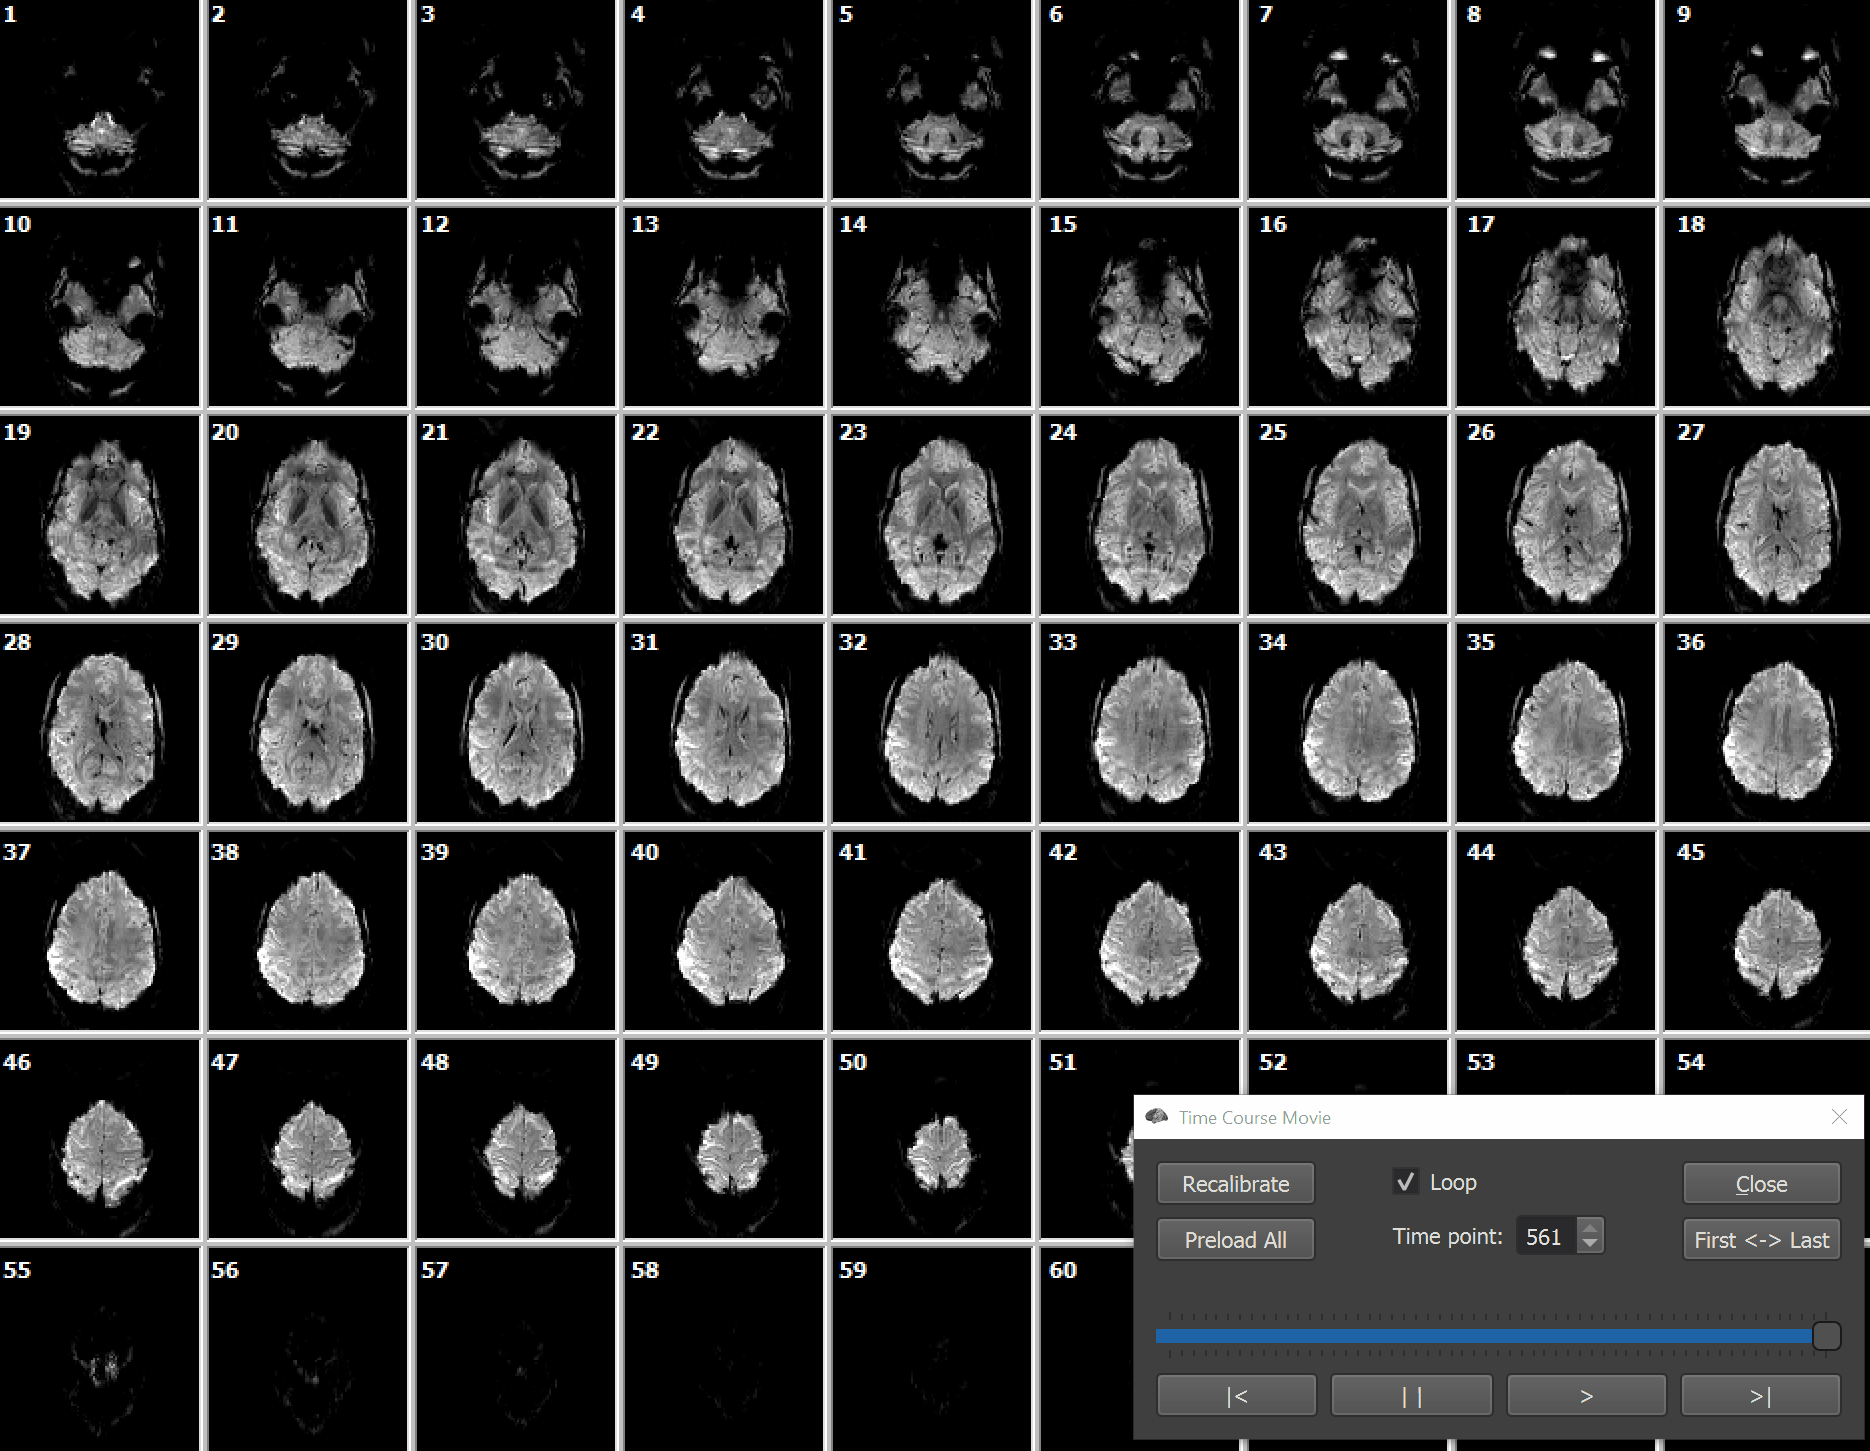Viewport: 1870px width, 1451px height.
Task: Click Preload All button
Action: 1235,1239
